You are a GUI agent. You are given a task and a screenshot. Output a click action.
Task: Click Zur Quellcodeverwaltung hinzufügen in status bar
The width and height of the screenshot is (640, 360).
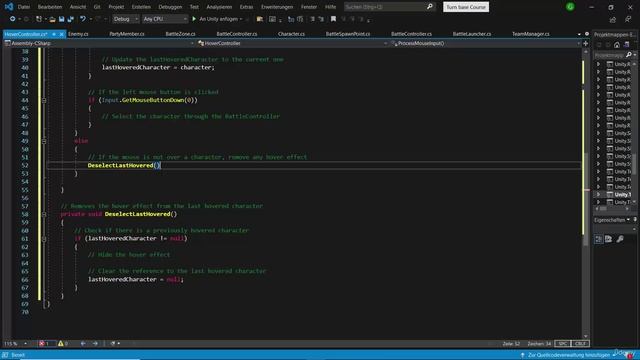tap(569, 355)
